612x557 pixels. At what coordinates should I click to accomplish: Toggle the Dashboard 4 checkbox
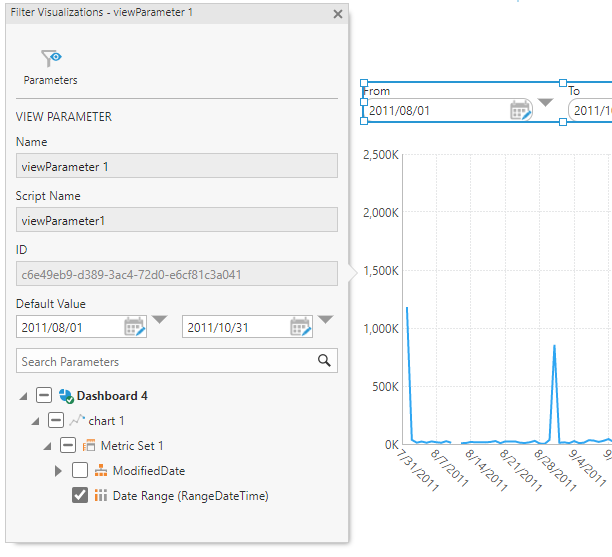pos(44,396)
